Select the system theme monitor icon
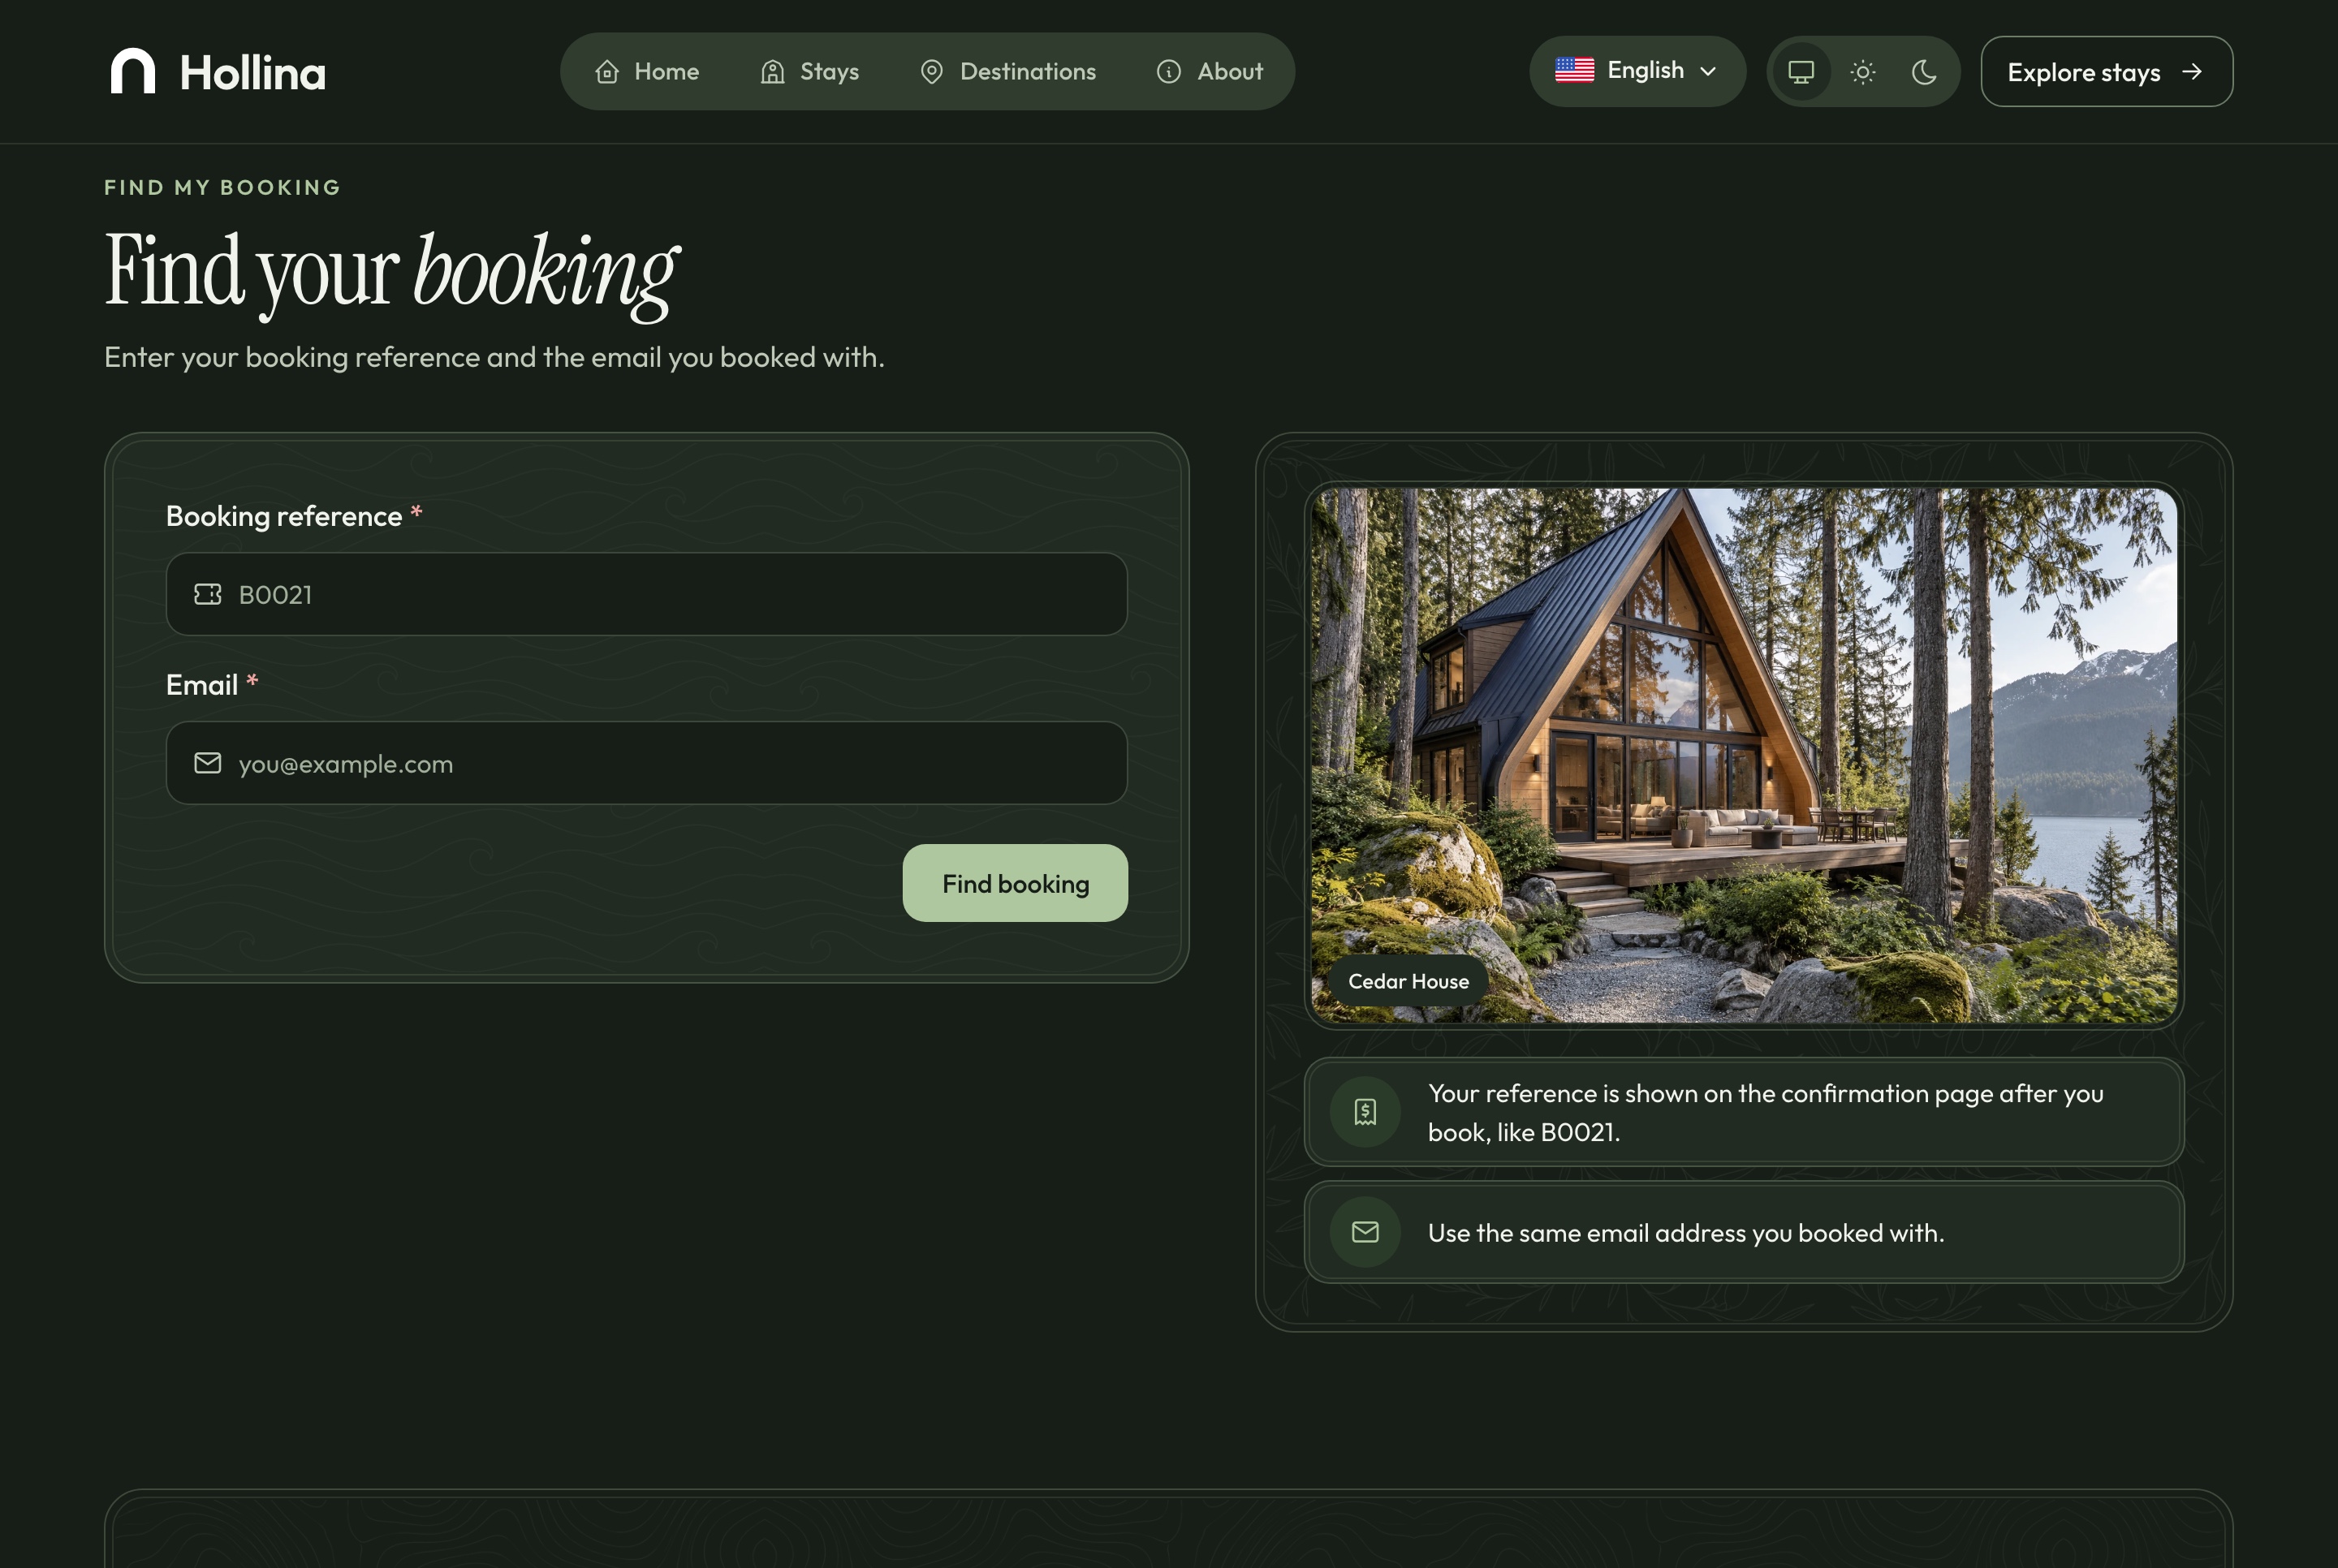This screenshot has height=1568, width=2338. [x=1801, y=72]
